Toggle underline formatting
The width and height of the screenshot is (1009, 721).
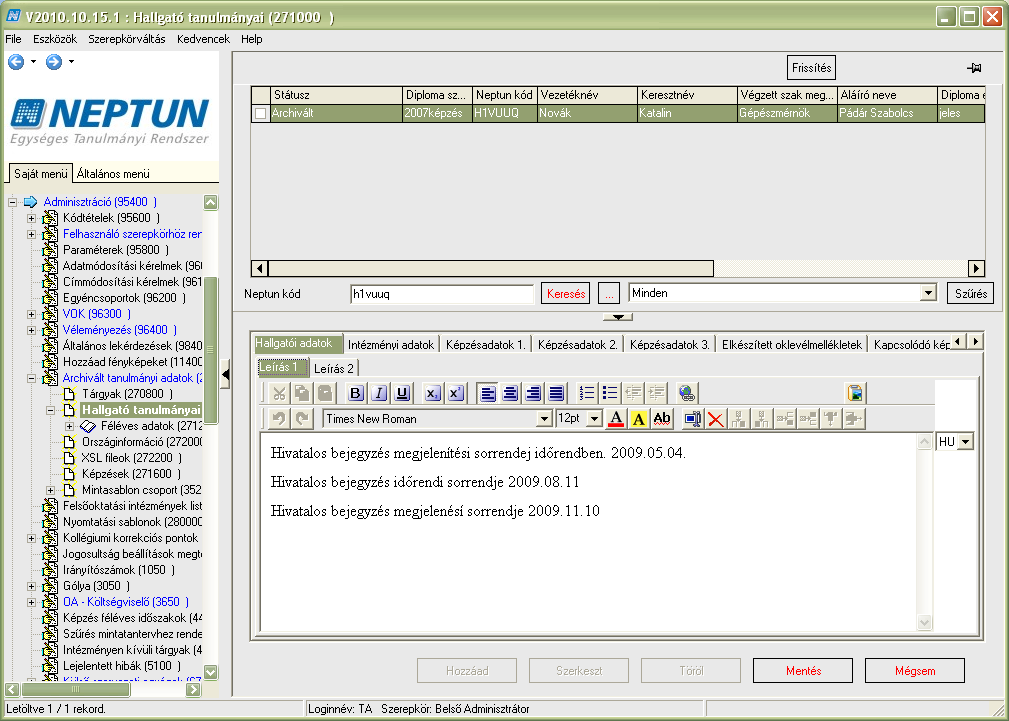[402, 393]
